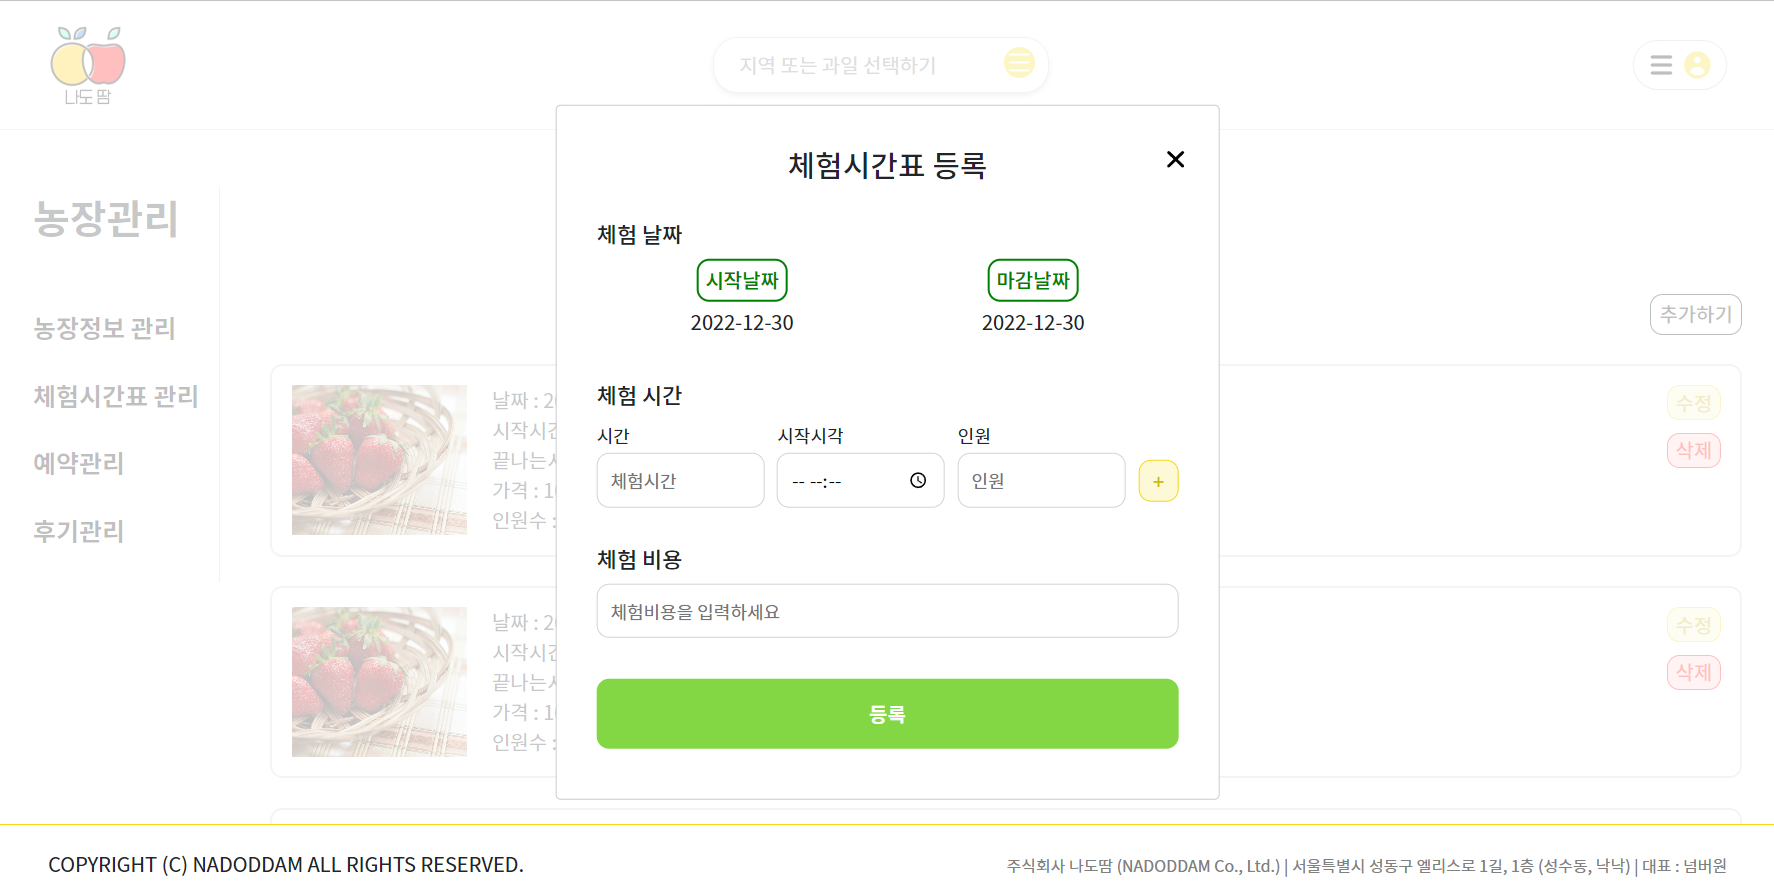Open the clock icon in the 시작시각 field
1774x893 pixels.
pos(917,480)
